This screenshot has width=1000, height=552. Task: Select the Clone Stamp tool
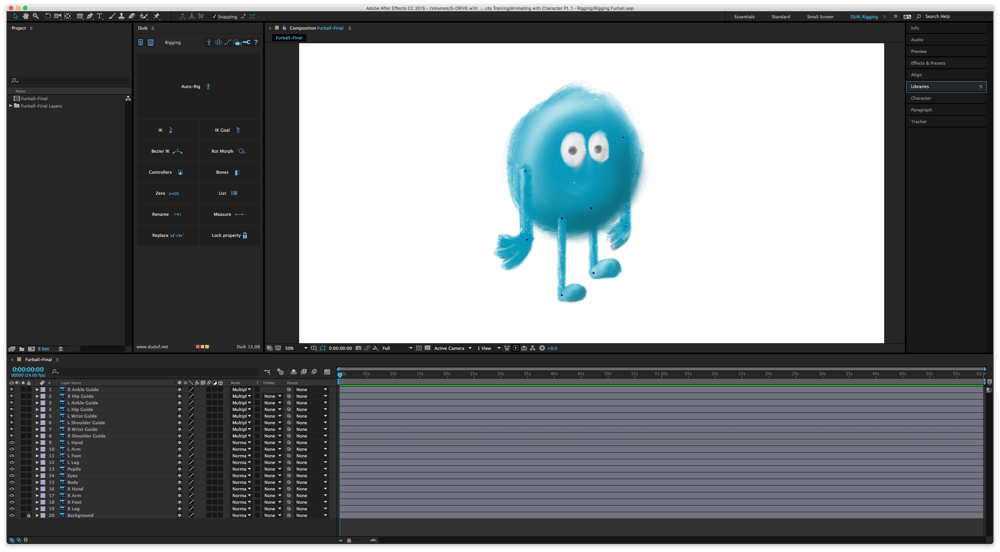coord(122,16)
